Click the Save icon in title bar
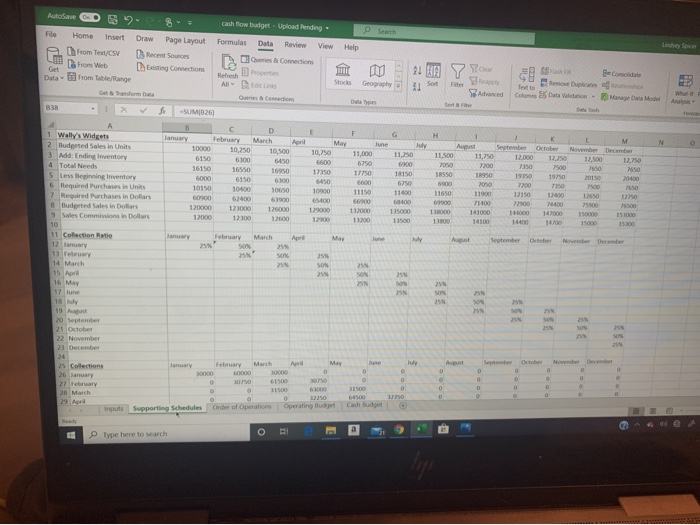Screen dimensions: 700x525 tap(113, 19)
